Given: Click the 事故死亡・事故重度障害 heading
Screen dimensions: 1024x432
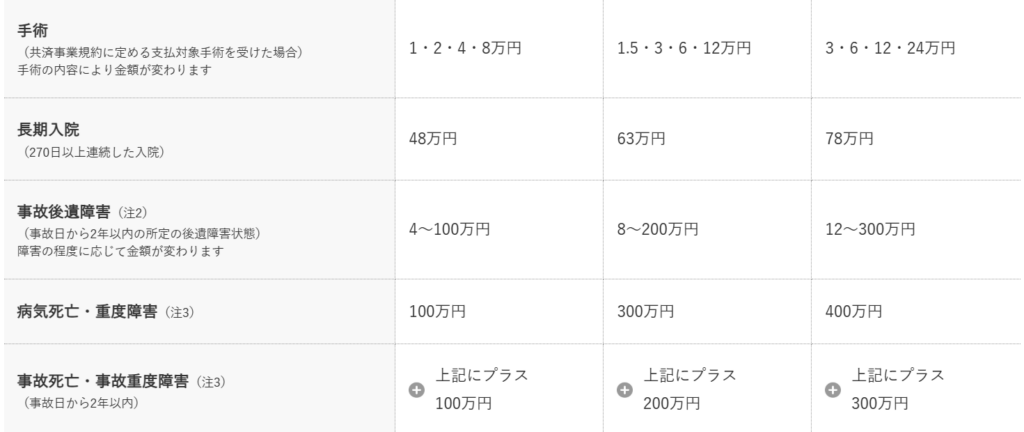Looking at the screenshot, I should (x=103, y=381).
